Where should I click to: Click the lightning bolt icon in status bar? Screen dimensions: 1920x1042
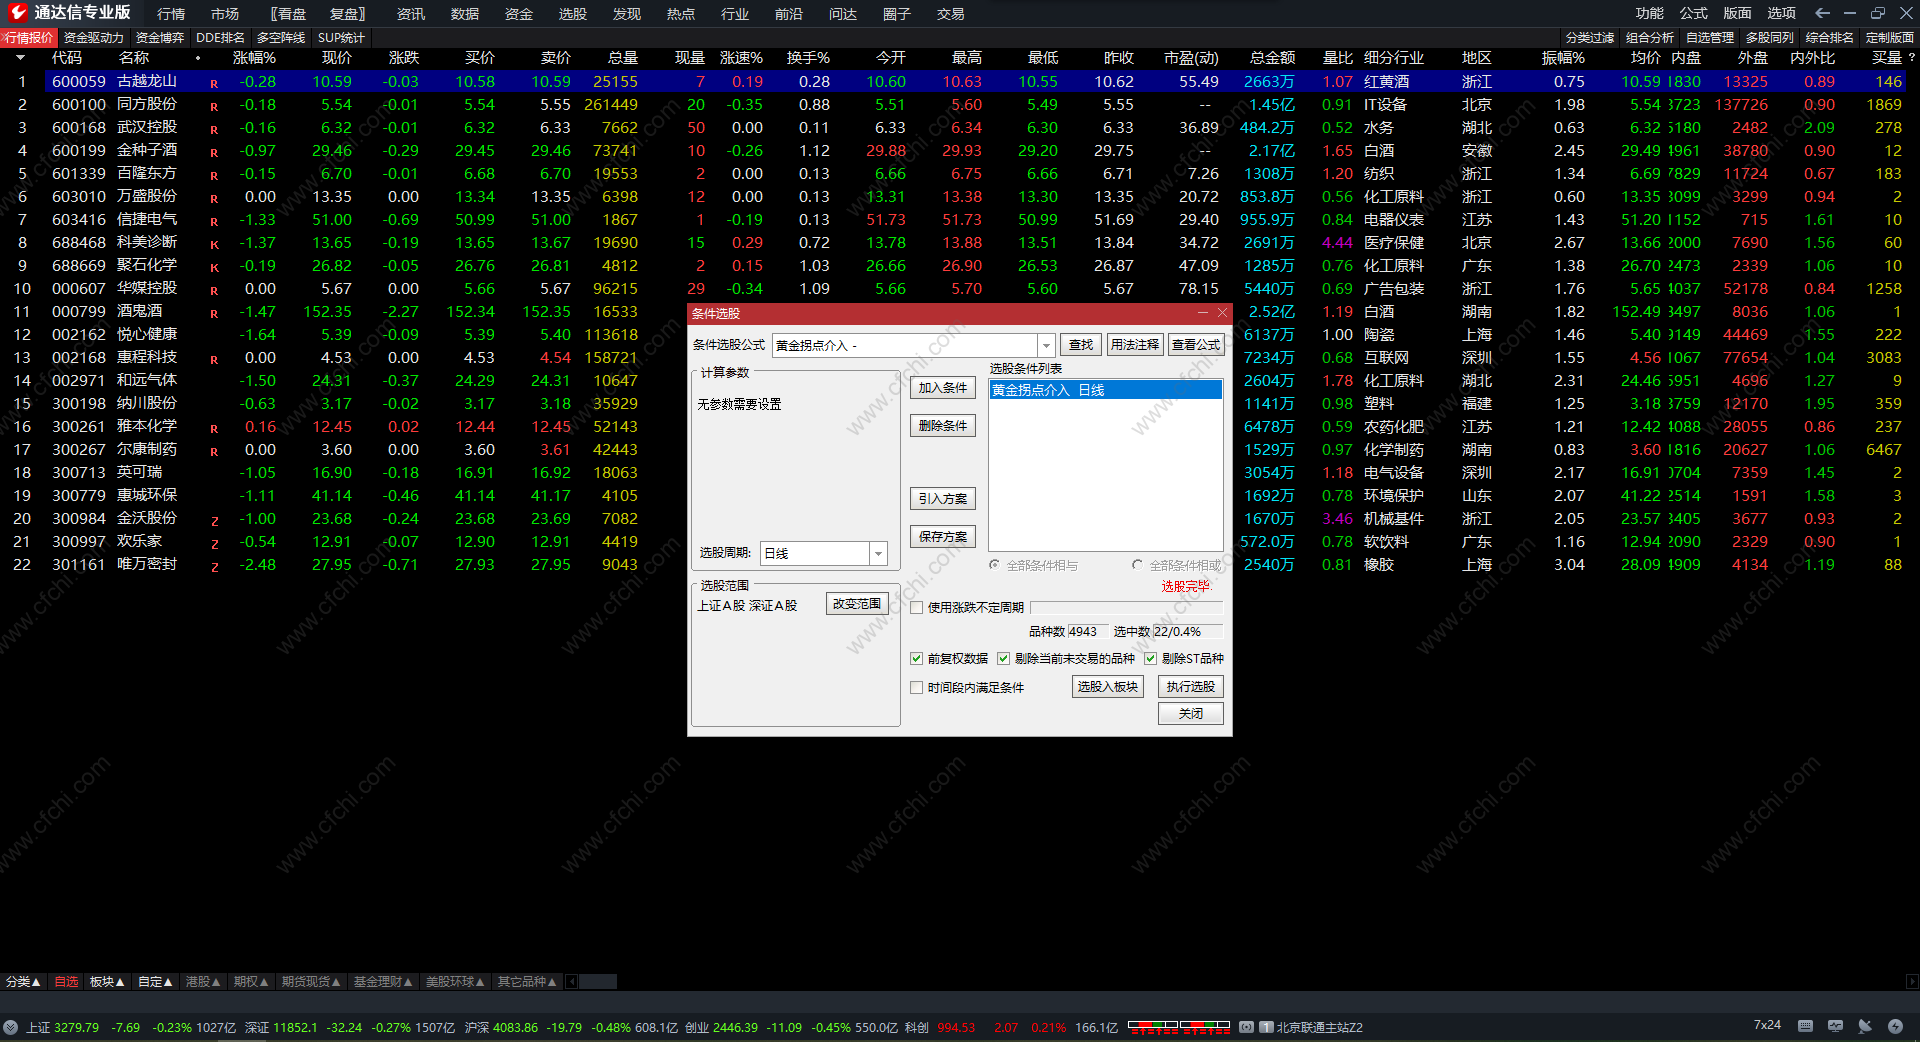coord(1895,1026)
